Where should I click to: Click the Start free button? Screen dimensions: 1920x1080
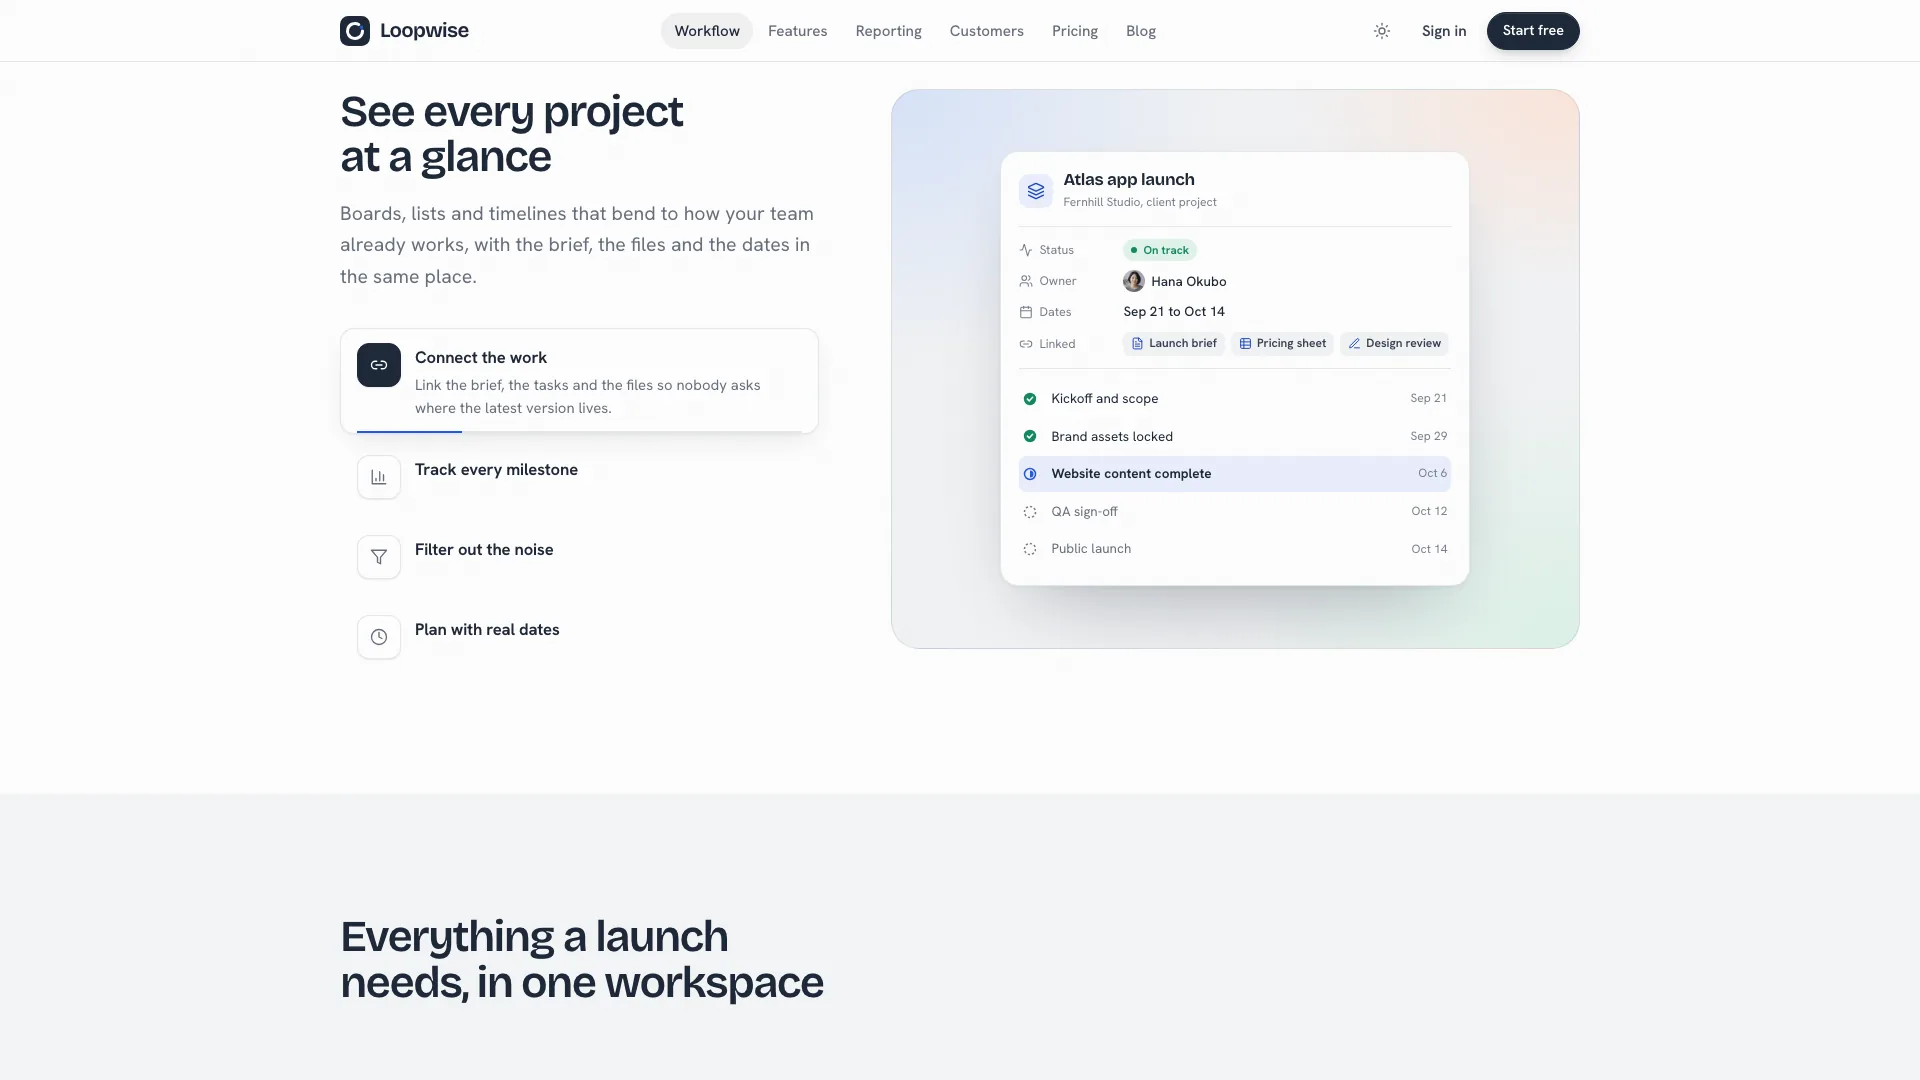1533,31
